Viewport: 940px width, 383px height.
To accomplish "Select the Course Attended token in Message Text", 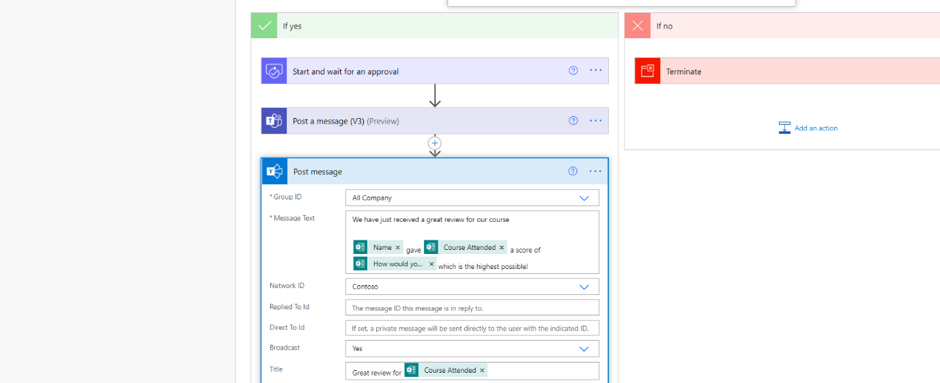I will [466, 248].
